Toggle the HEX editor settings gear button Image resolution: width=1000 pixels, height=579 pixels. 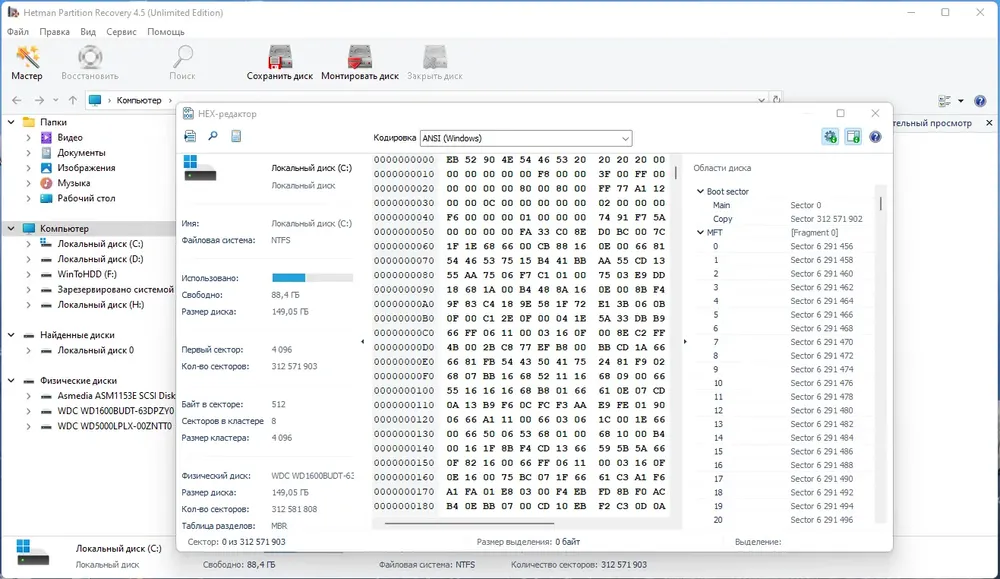(x=830, y=137)
